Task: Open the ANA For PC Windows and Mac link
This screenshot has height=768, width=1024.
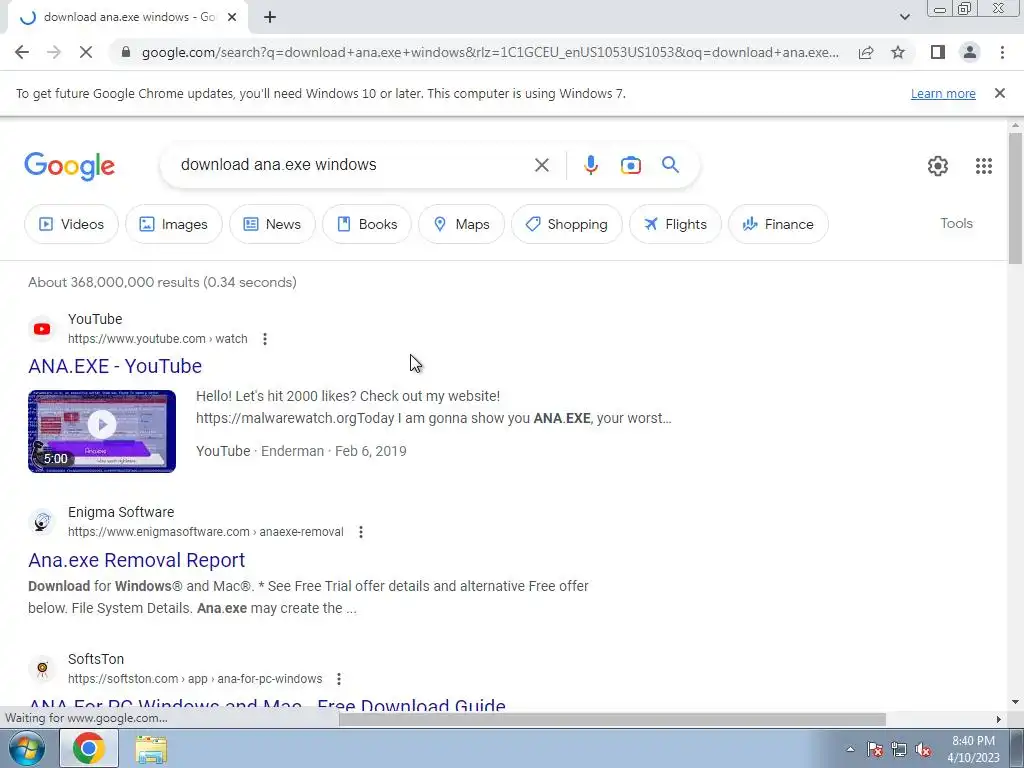Action: (x=267, y=705)
